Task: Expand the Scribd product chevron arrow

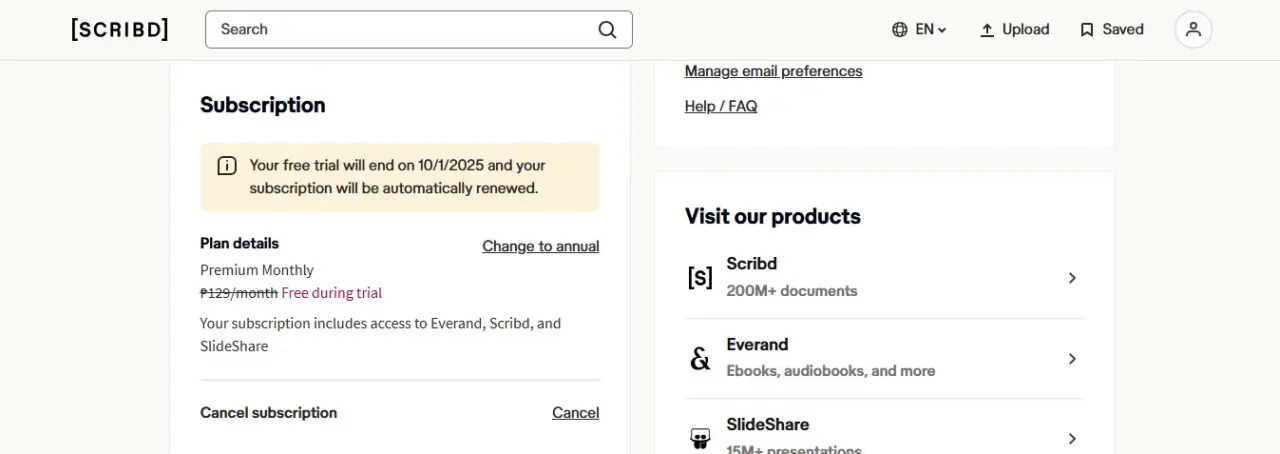Action: pyautogui.click(x=1072, y=278)
